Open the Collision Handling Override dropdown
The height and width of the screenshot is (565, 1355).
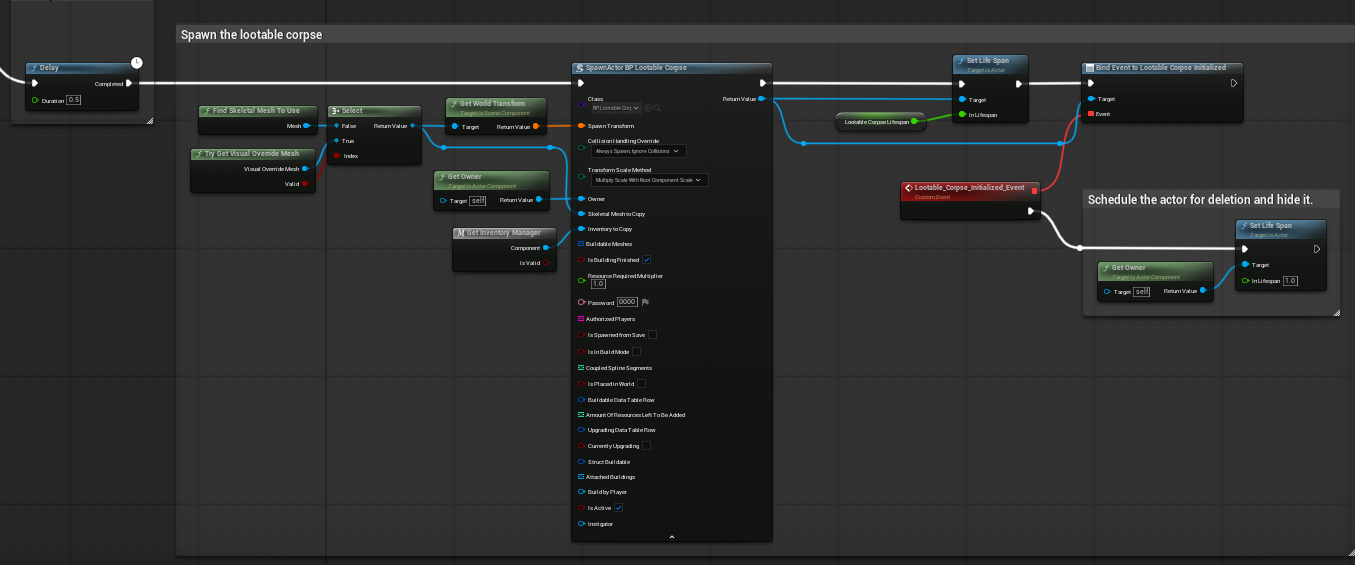click(x=637, y=151)
